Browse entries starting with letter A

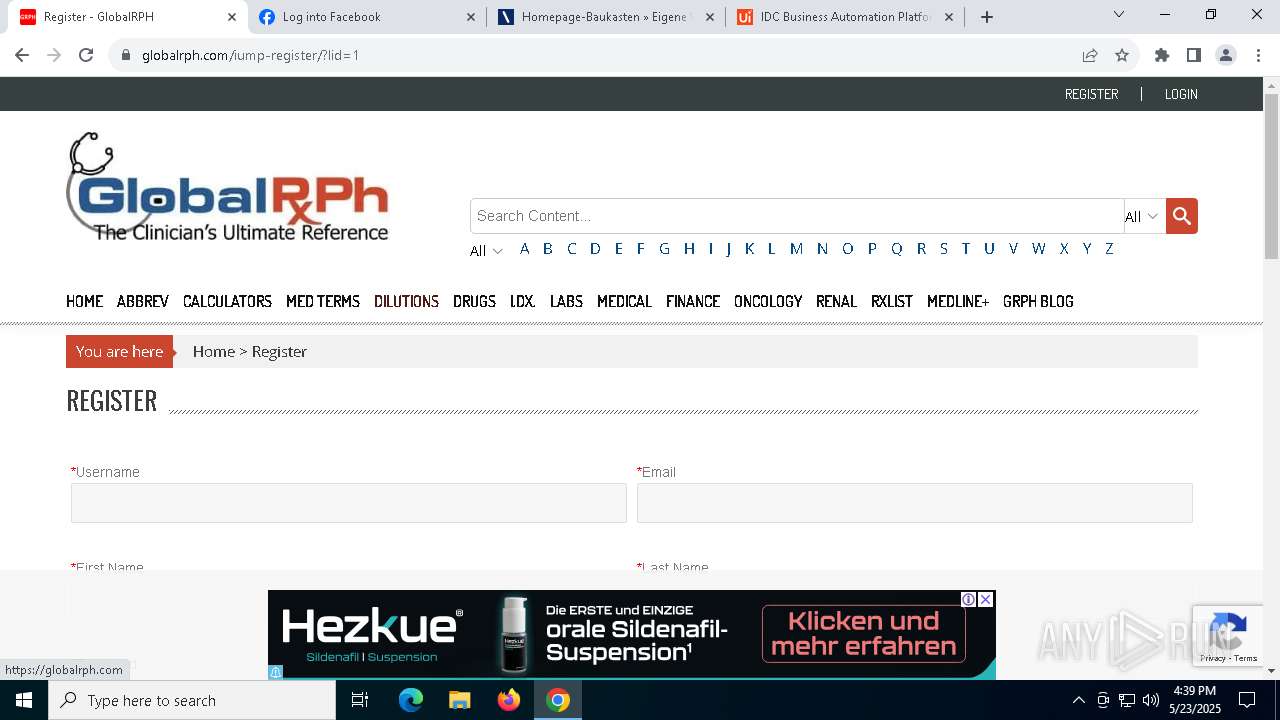tap(524, 249)
